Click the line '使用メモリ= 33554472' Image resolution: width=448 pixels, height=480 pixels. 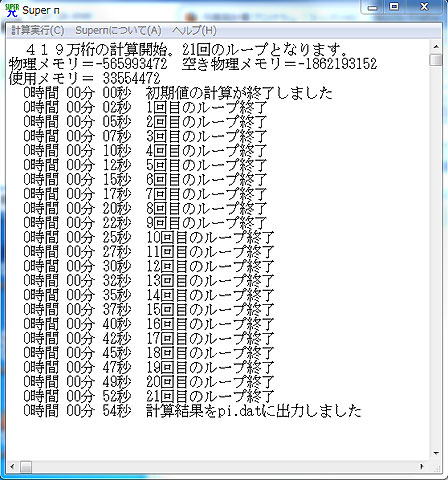pos(84,79)
